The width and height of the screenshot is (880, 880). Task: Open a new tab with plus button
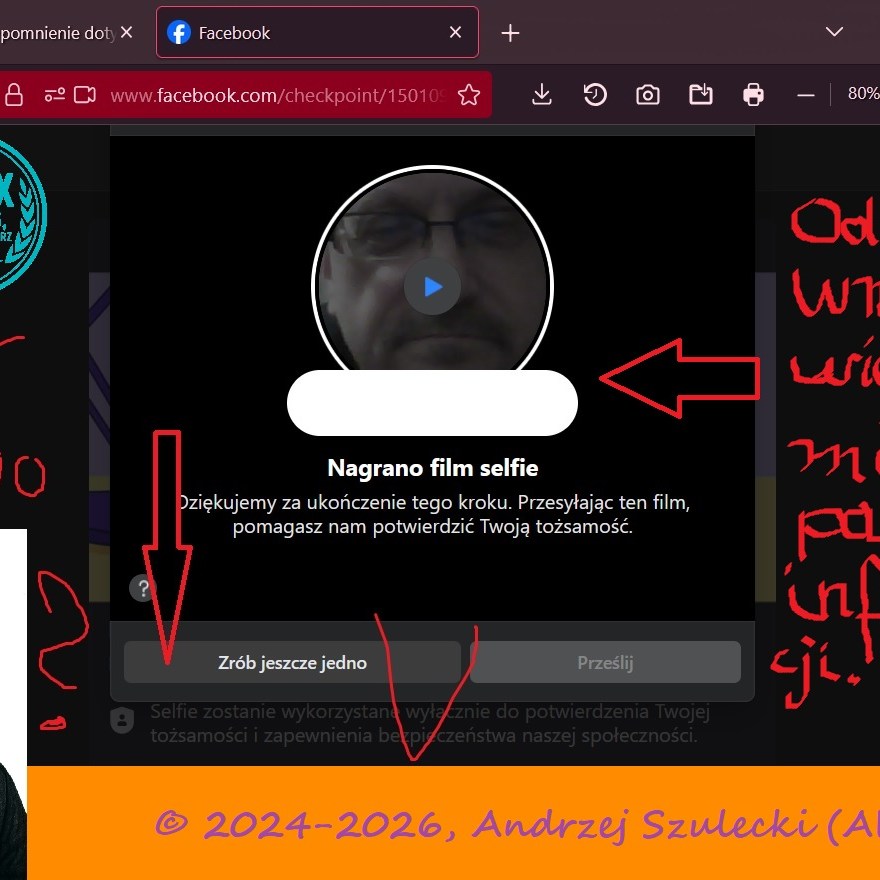[x=510, y=33]
